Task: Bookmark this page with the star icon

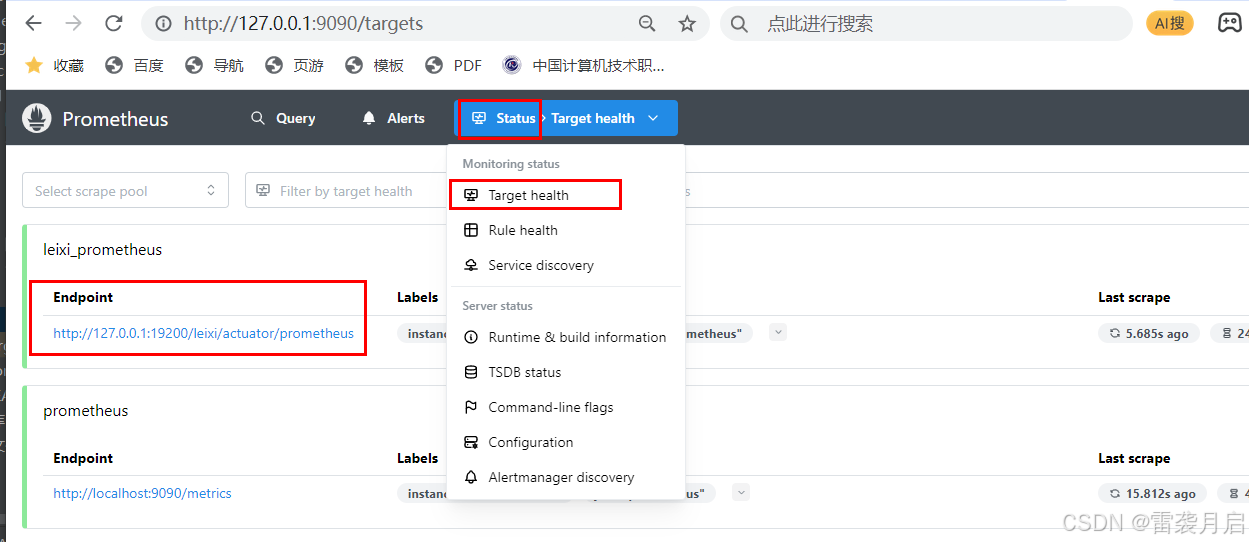Action: [x=687, y=24]
